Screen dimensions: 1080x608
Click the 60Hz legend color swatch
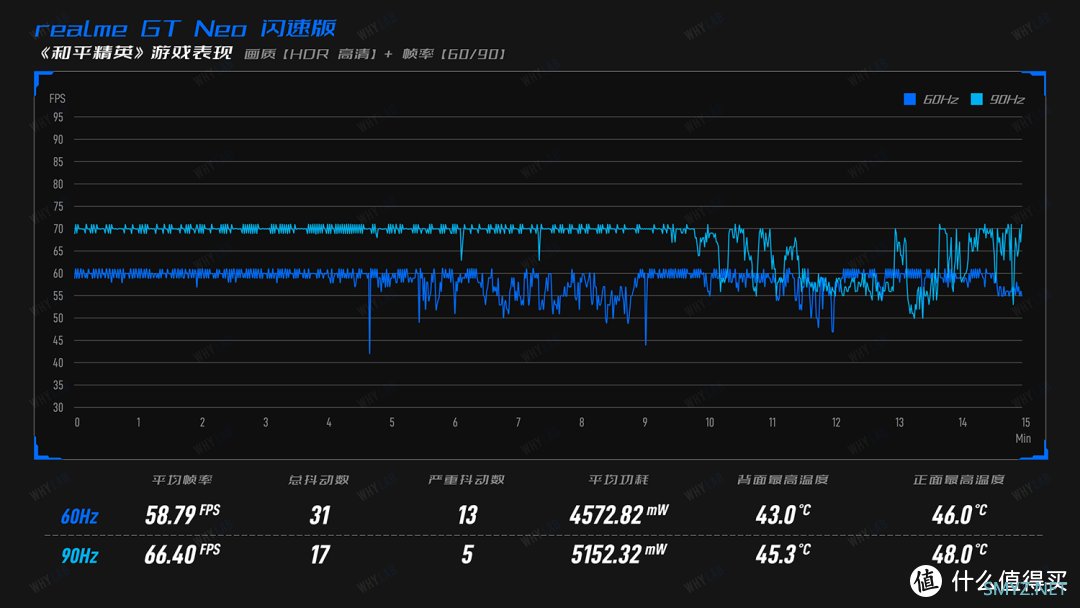click(909, 99)
